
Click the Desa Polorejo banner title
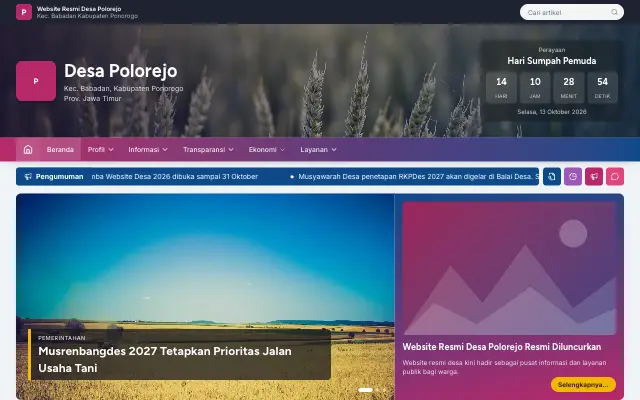tap(120, 71)
